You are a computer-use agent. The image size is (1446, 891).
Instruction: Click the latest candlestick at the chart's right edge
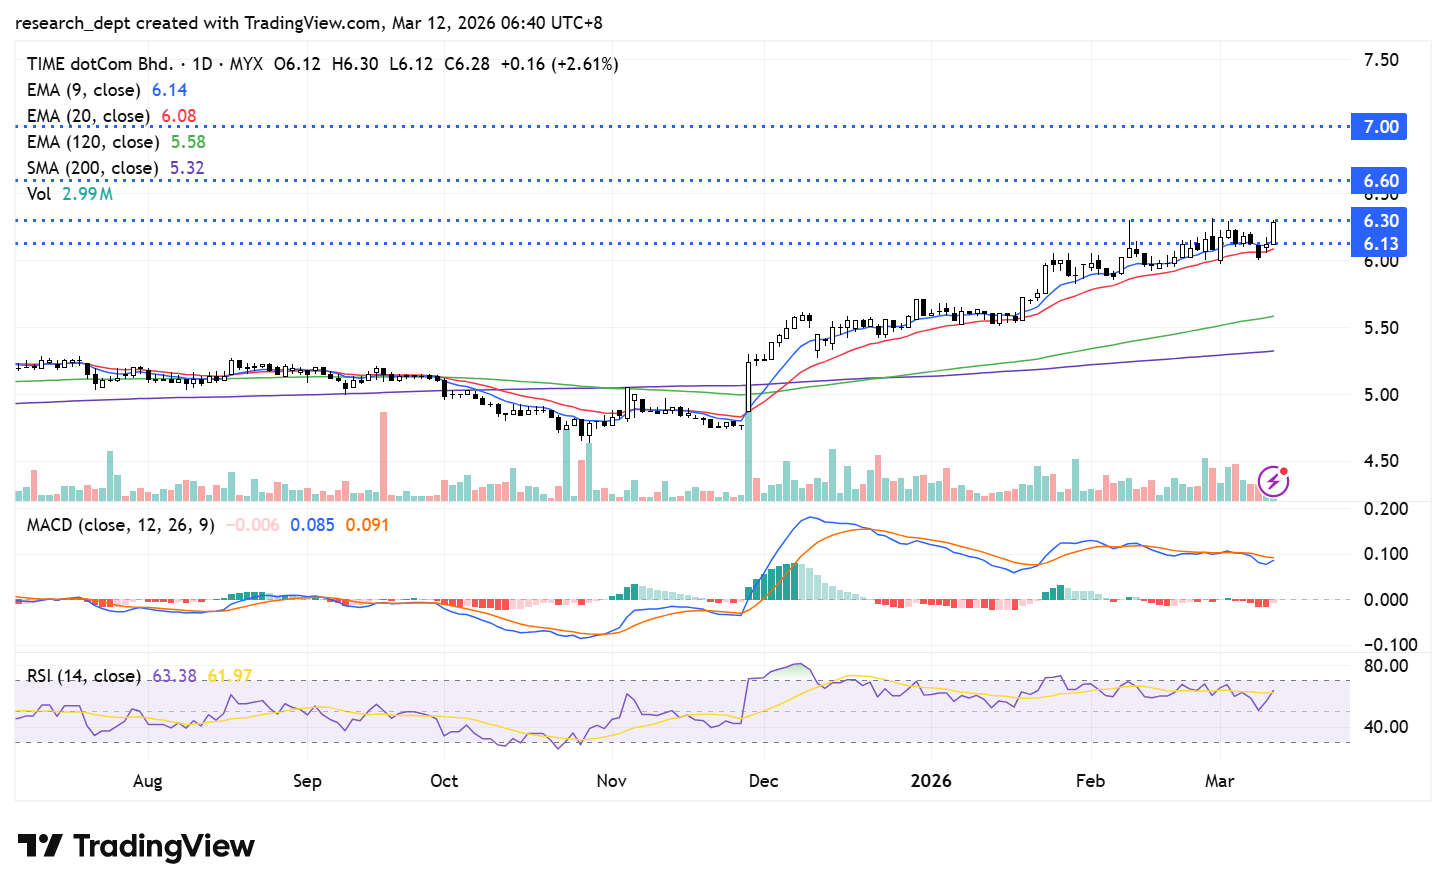1274,232
